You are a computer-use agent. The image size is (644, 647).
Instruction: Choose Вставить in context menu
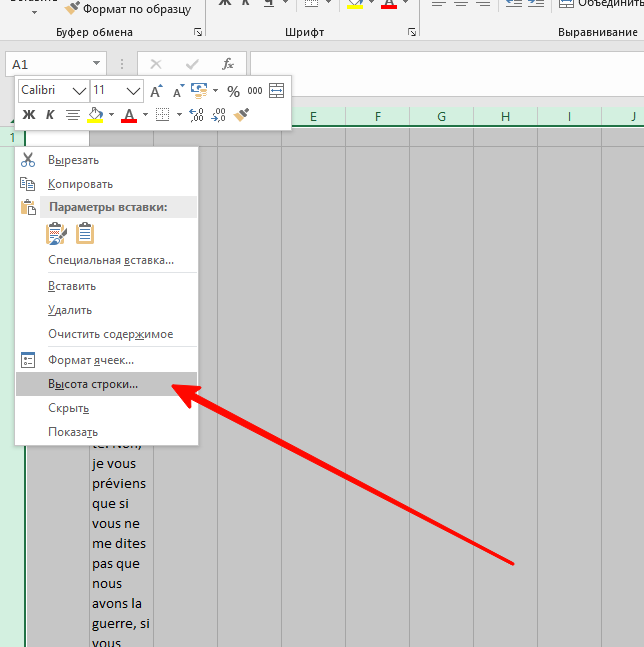[x=106, y=286]
